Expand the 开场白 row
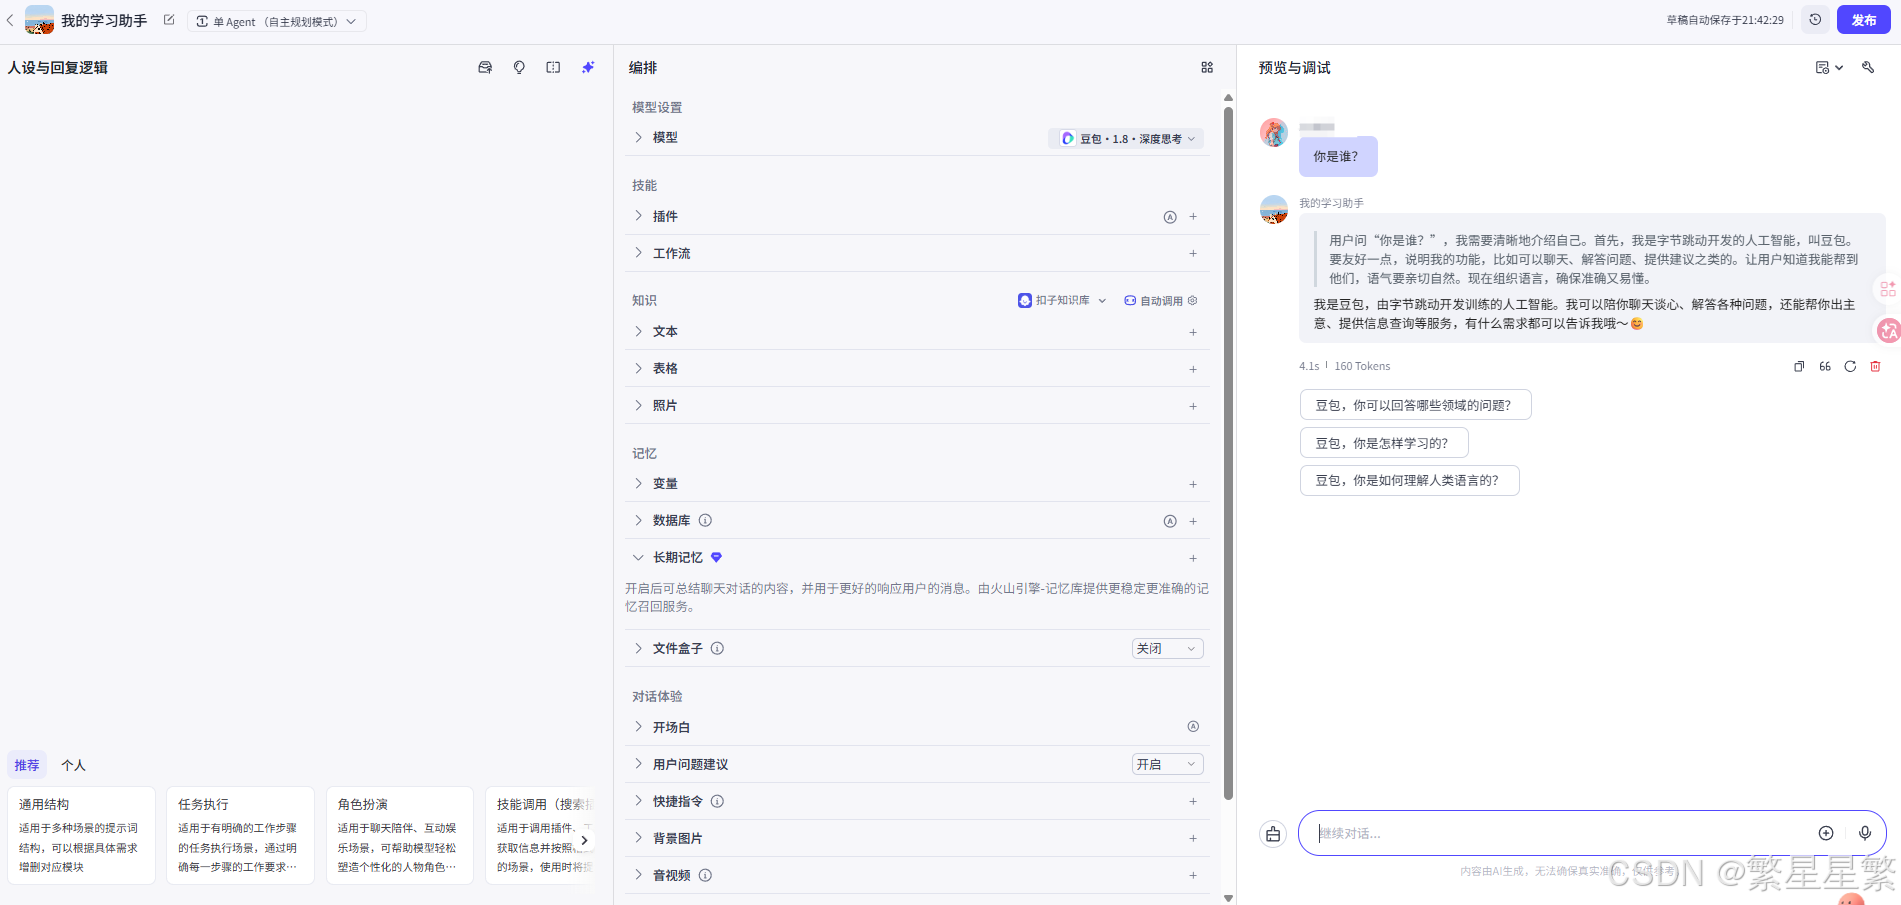This screenshot has height=905, width=1901. tap(638, 727)
